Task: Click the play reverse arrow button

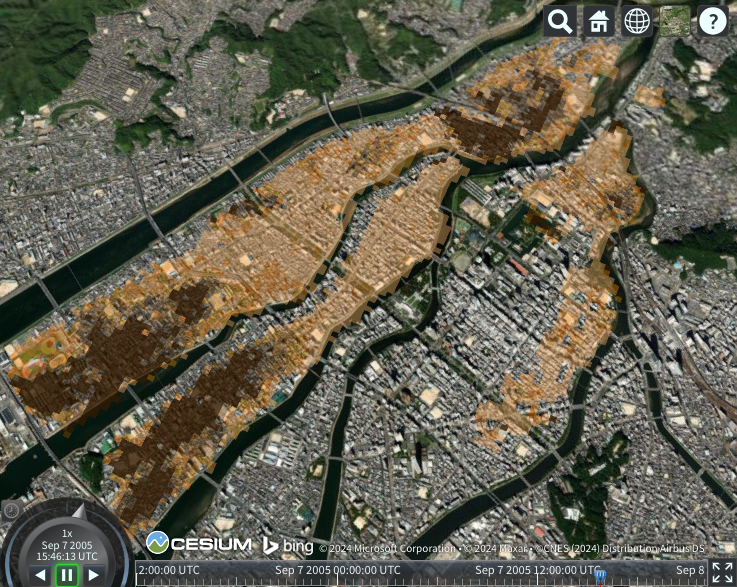Action: [x=41, y=575]
